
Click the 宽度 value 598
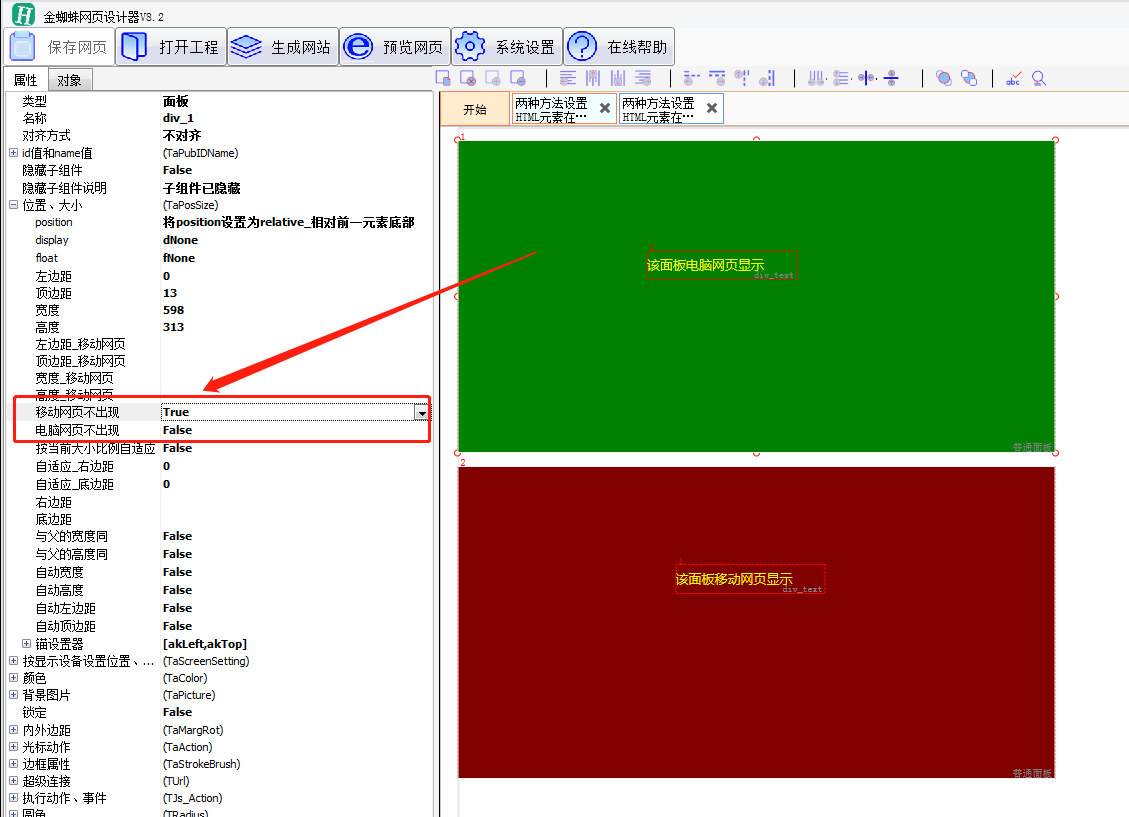(174, 310)
